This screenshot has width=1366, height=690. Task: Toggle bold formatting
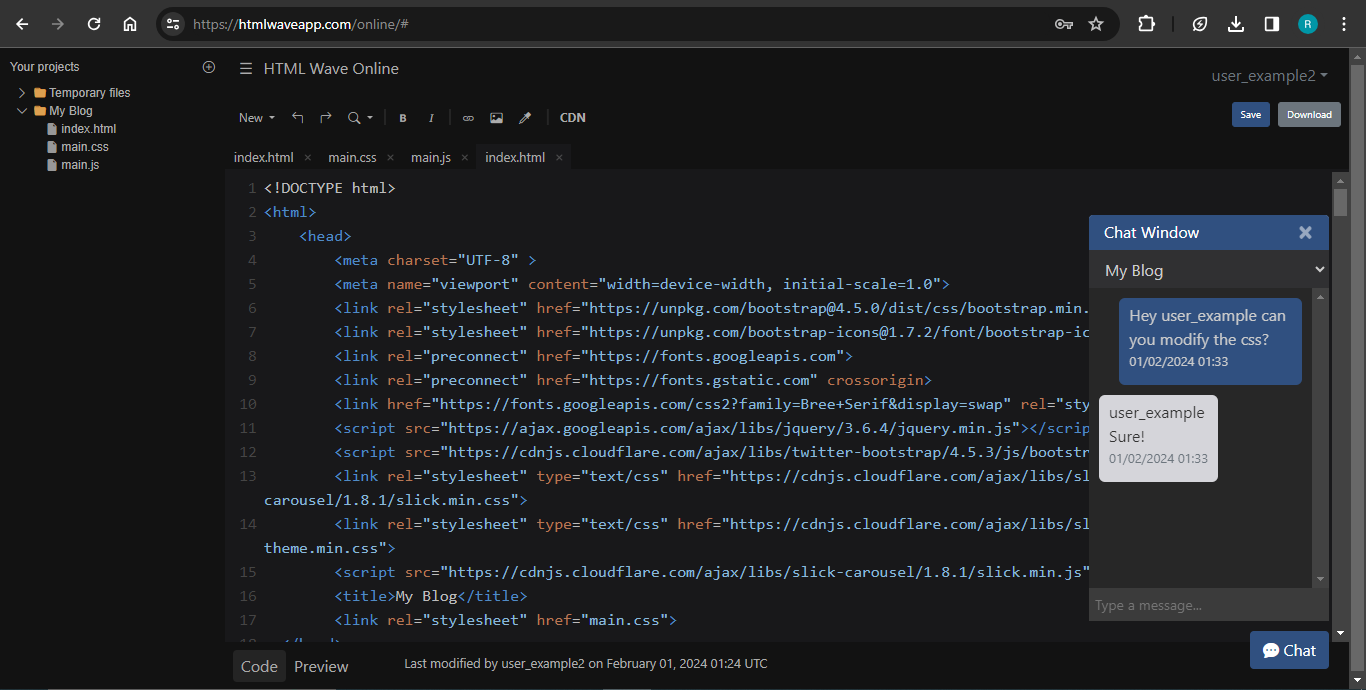[x=403, y=118]
